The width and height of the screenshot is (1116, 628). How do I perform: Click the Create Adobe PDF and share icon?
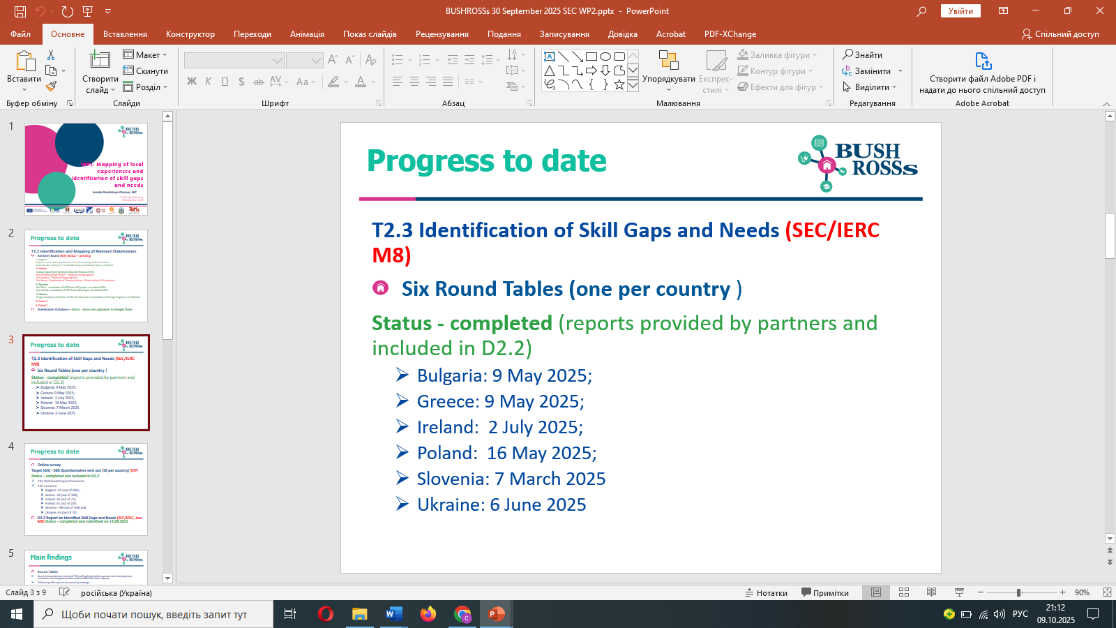(x=982, y=61)
